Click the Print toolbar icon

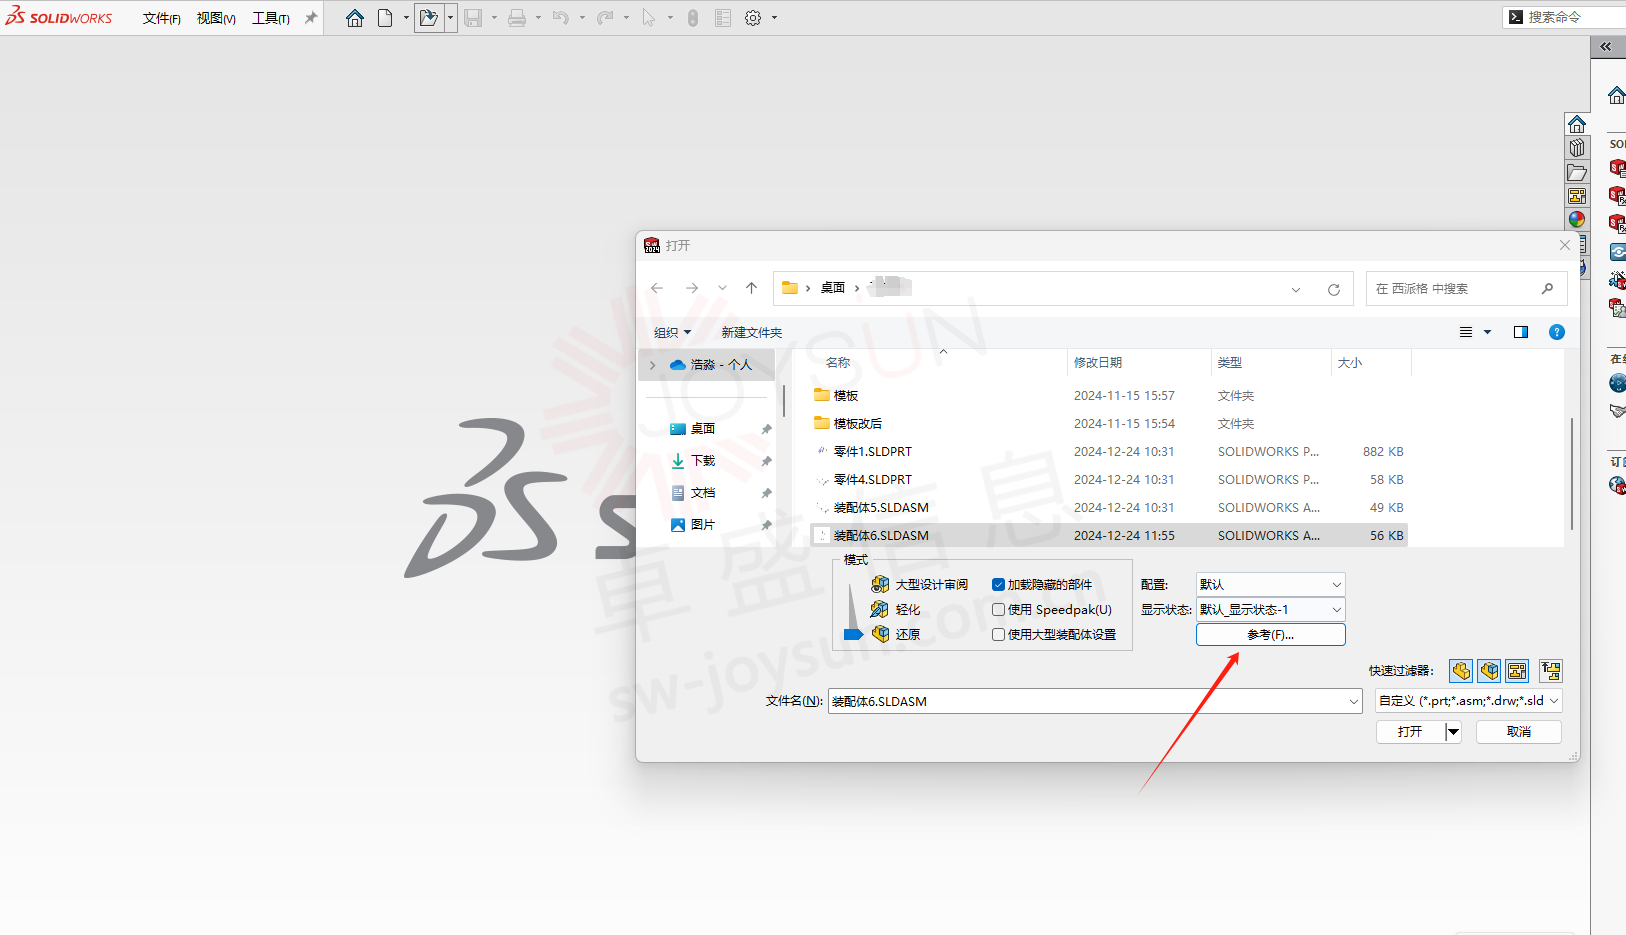517,18
